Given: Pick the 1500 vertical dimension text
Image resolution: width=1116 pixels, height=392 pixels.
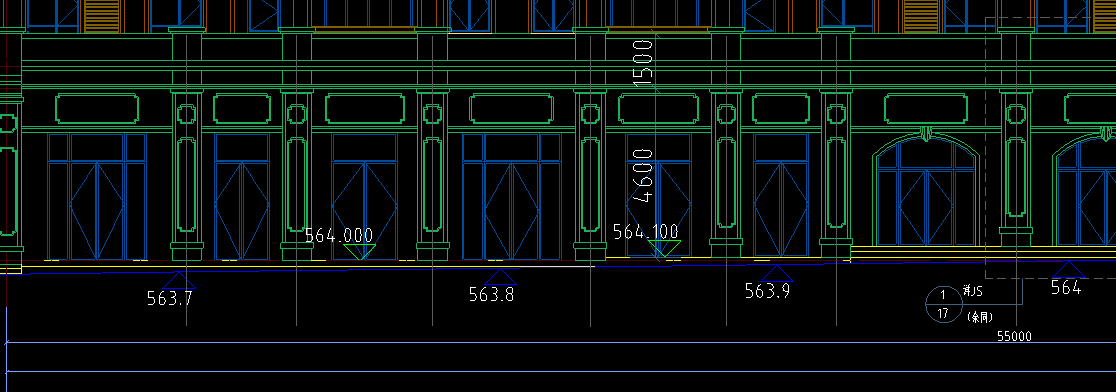Looking at the screenshot, I should pos(643,63).
